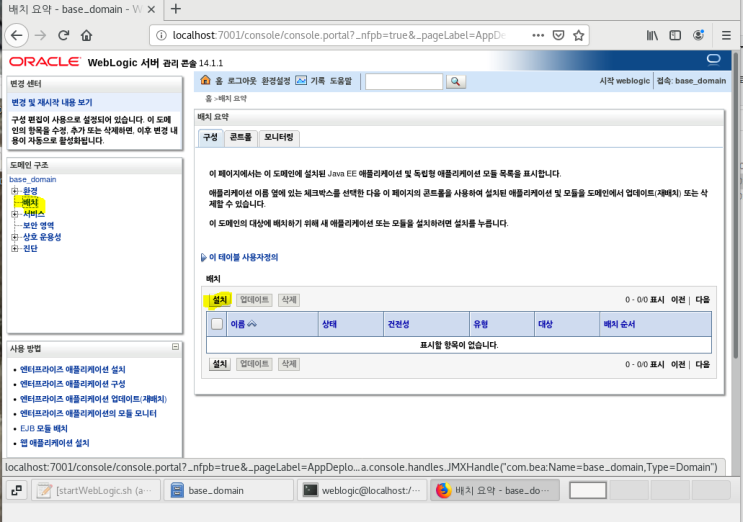Open the browser home page icon
The image size is (743, 522).
[86, 36]
